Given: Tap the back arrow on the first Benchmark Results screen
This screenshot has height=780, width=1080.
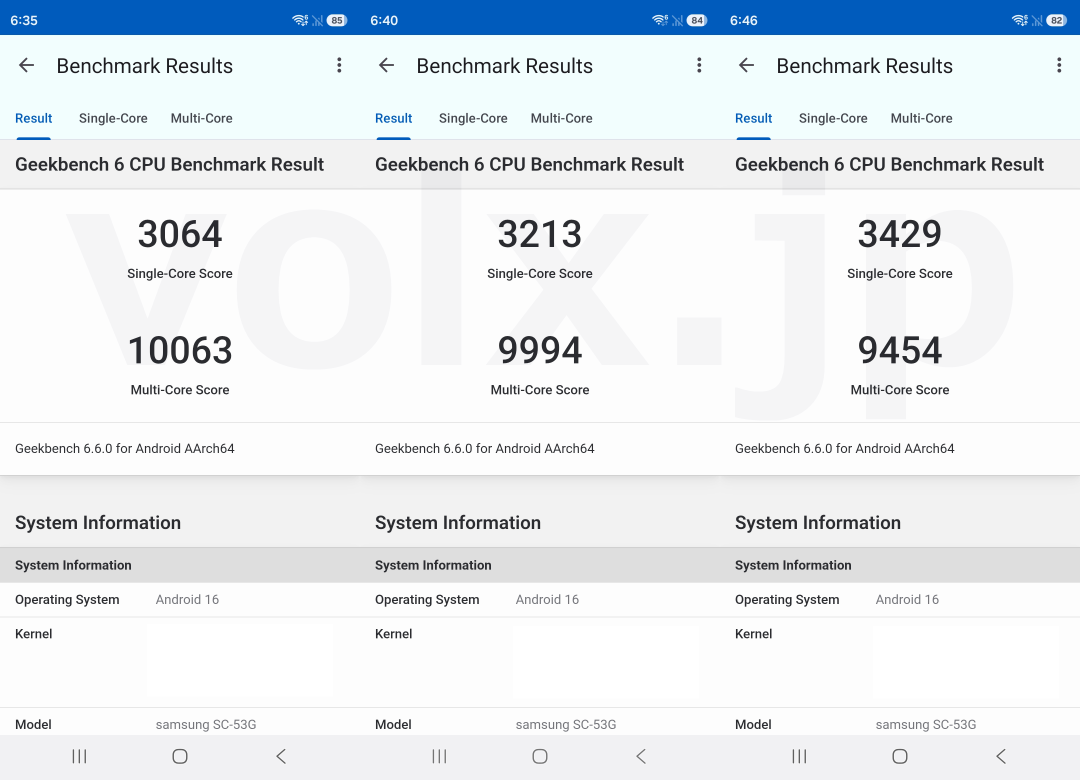Looking at the screenshot, I should [25, 65].
